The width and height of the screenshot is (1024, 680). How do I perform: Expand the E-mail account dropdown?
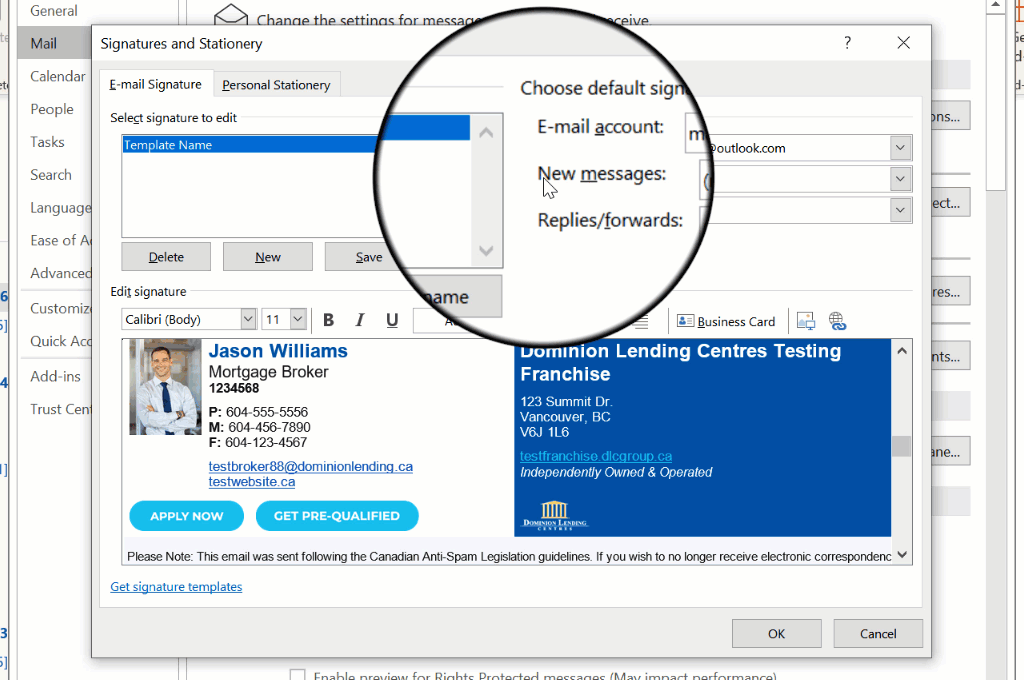[900, 148]
